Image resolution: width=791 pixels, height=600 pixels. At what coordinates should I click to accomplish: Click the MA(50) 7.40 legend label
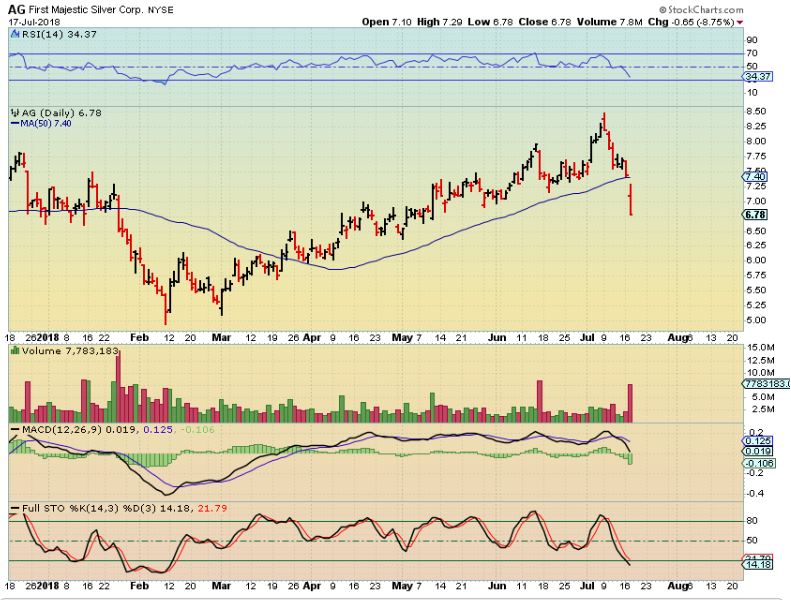coord(46,124)
